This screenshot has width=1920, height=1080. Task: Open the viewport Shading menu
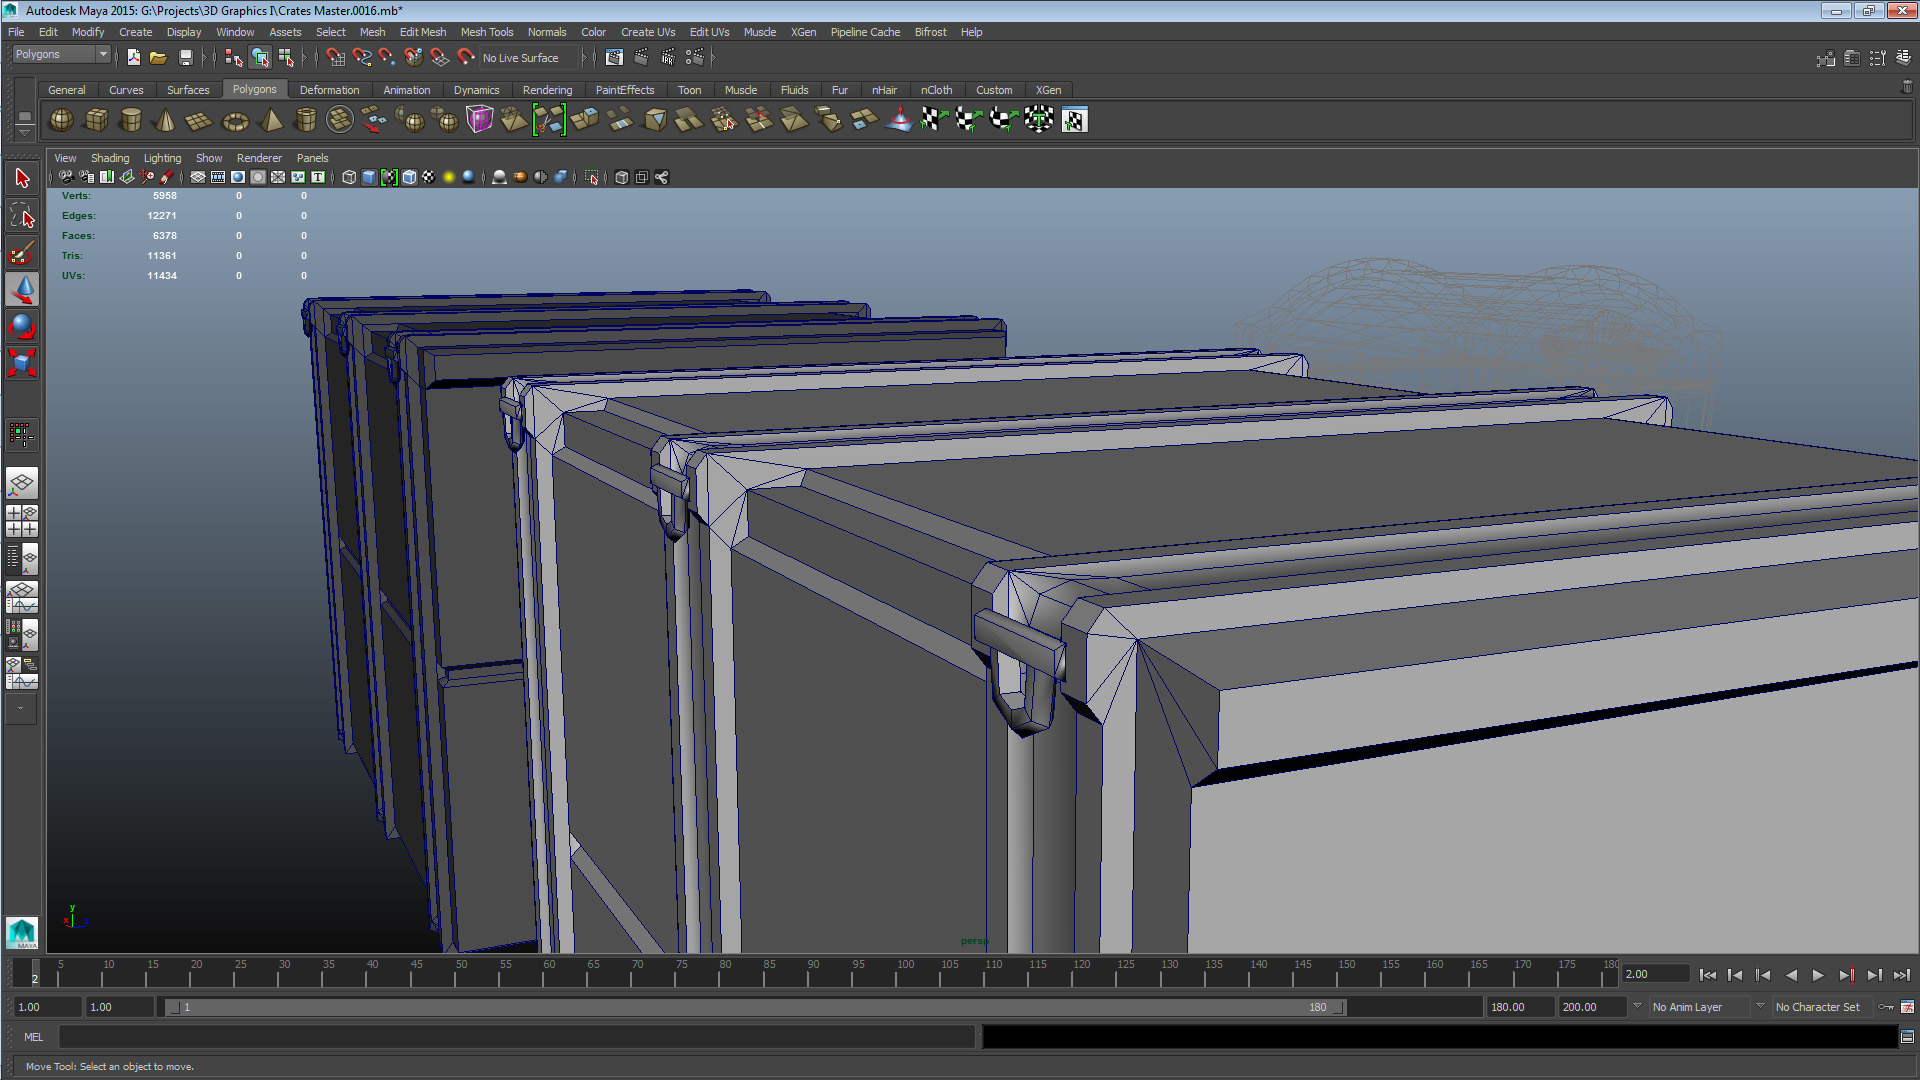click(110, 158)
